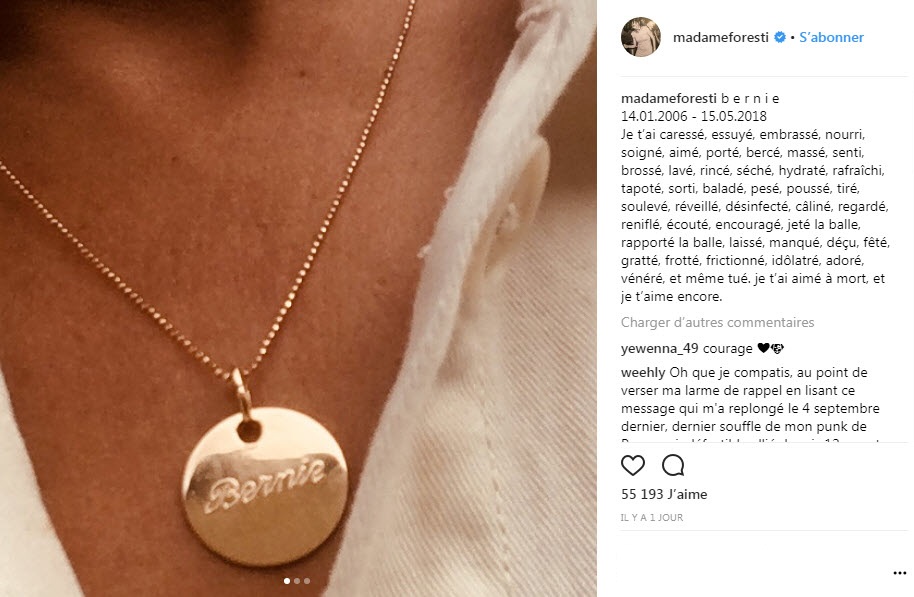Like the post with heart icon
914x597 pixels.
click(x=632, y=465)
